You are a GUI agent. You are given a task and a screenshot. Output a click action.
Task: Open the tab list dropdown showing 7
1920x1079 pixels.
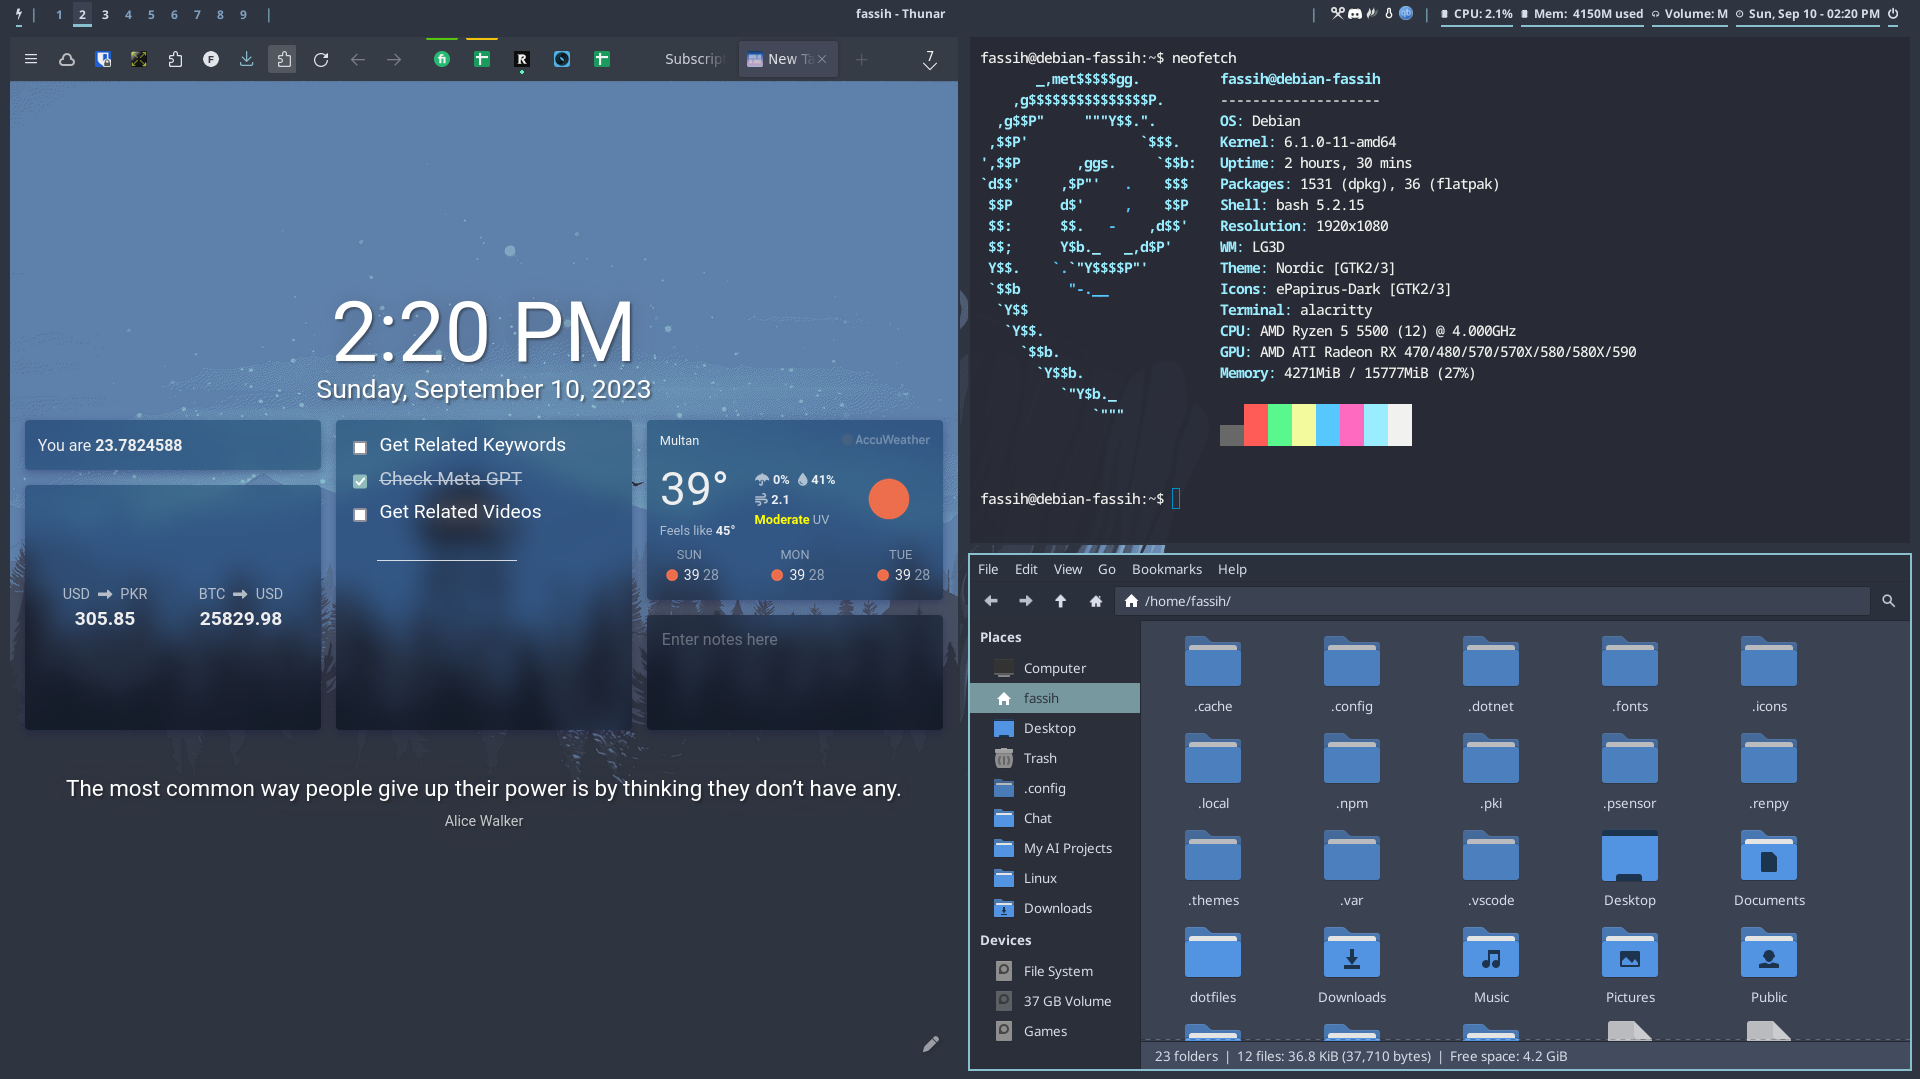[930, 60]
